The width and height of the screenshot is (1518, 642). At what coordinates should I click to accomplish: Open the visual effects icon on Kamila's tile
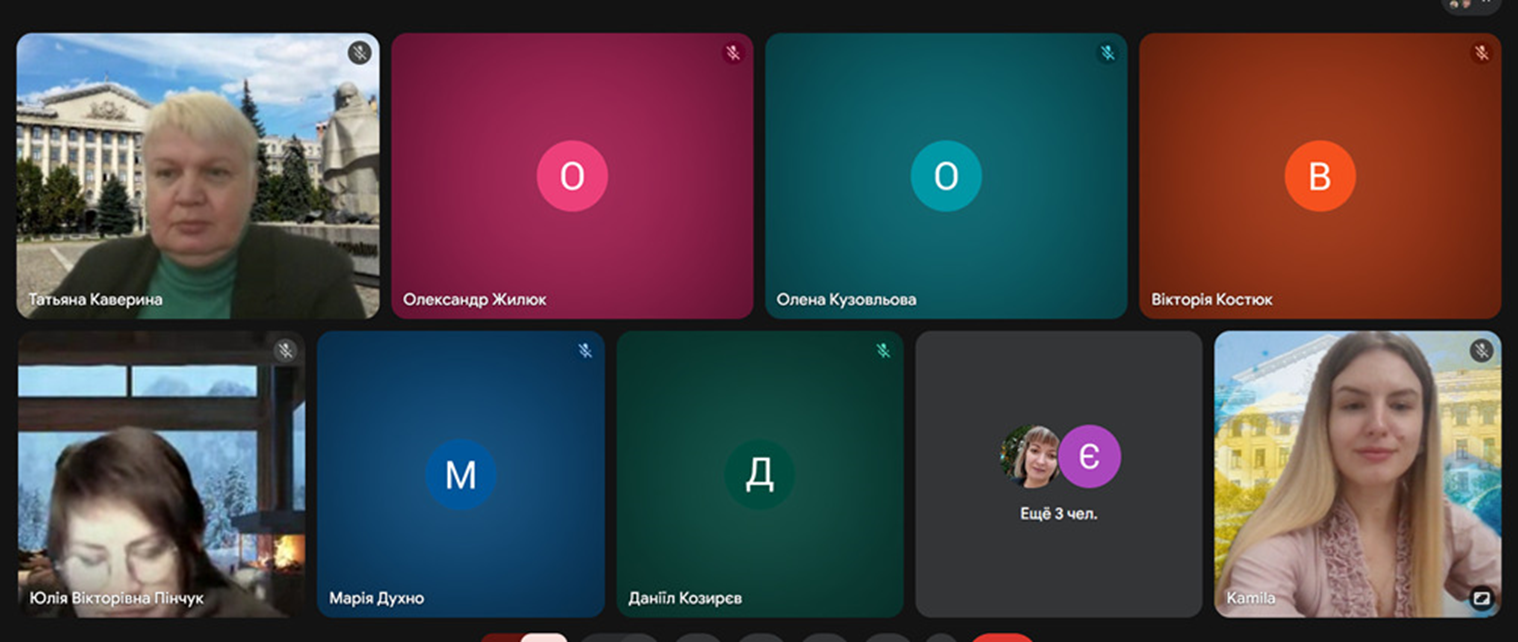(1481, 598)
